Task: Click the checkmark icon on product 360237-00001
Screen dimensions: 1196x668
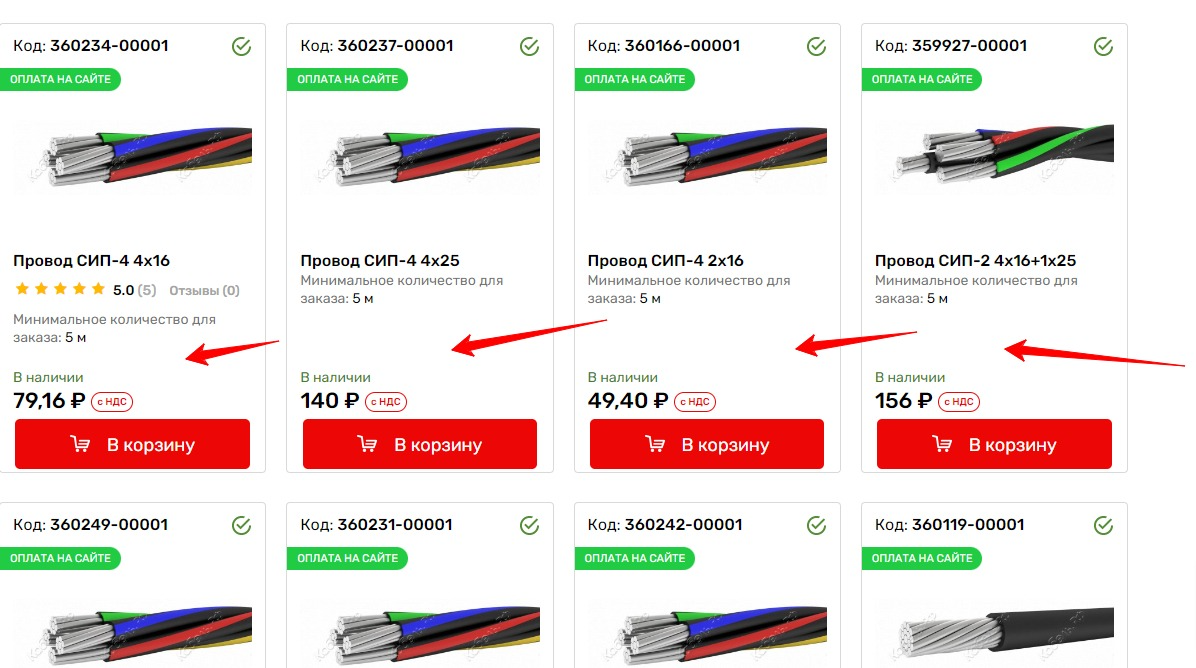Action: [x=529, y=47]
